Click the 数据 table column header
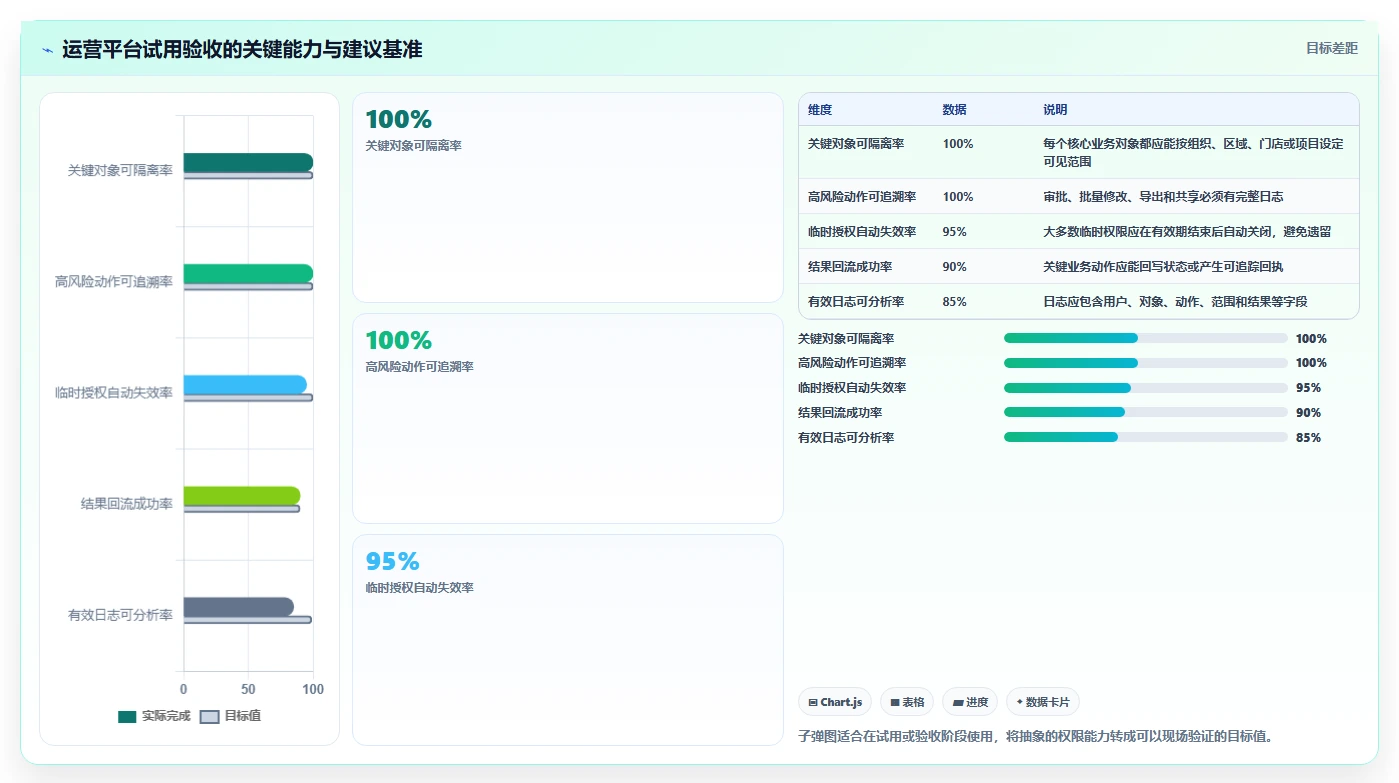1399x783 pixels. point(955,109)
